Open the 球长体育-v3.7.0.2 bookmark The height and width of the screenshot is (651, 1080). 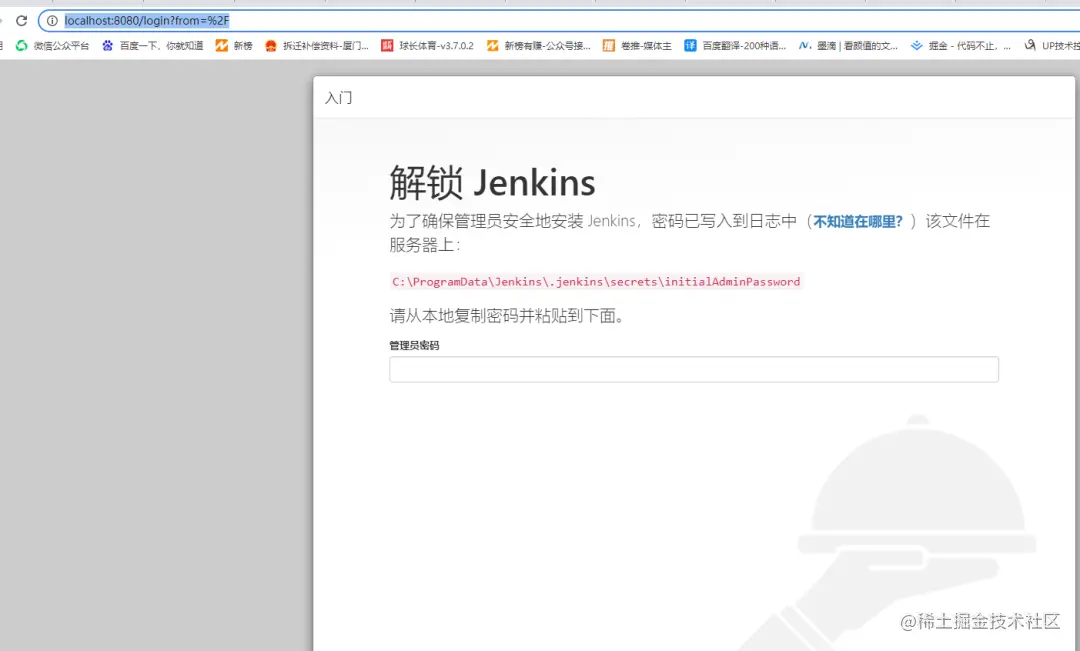click(428, 45)
